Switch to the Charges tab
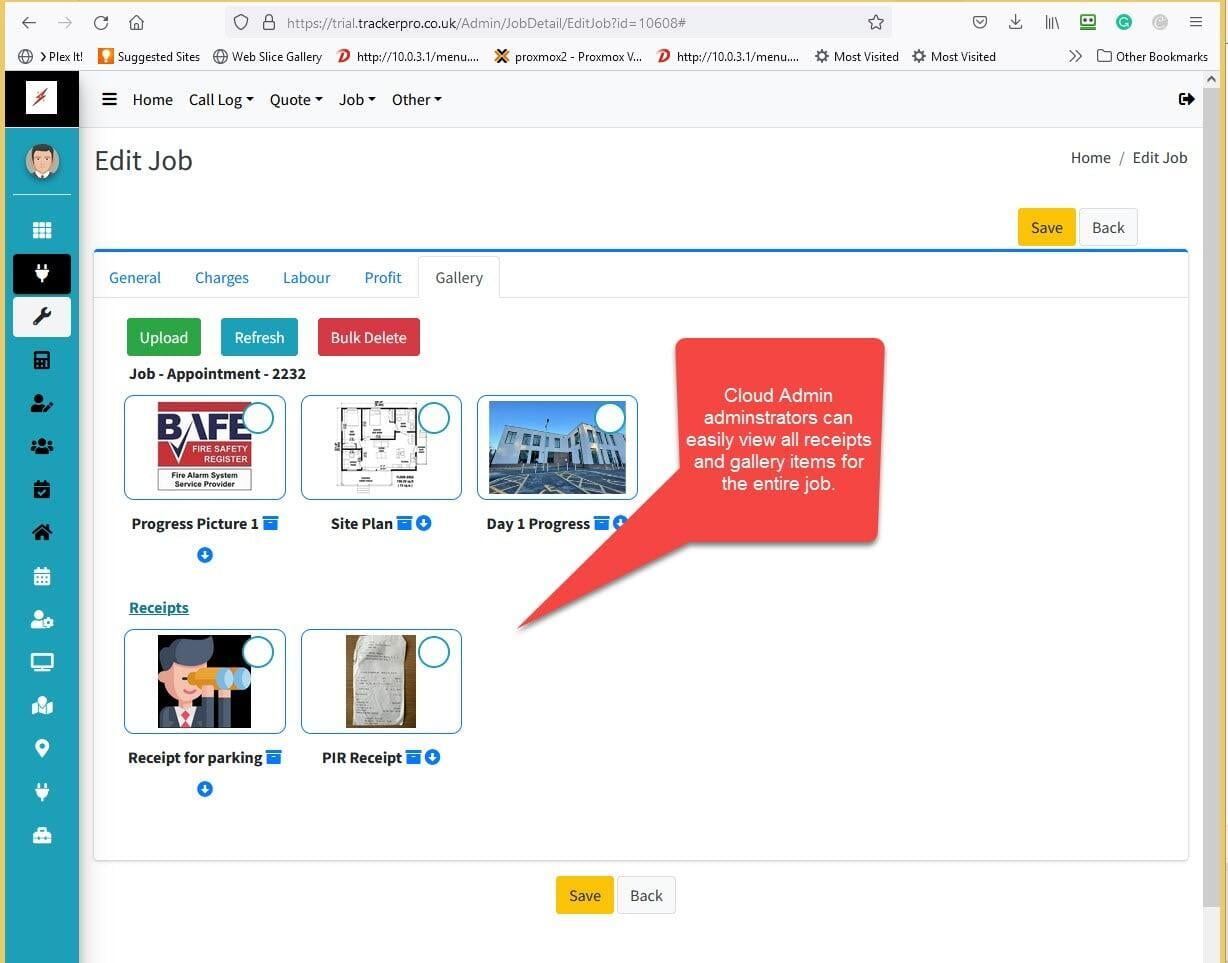This screenshot has width=1228, height=963. click(x=222, y=278)
